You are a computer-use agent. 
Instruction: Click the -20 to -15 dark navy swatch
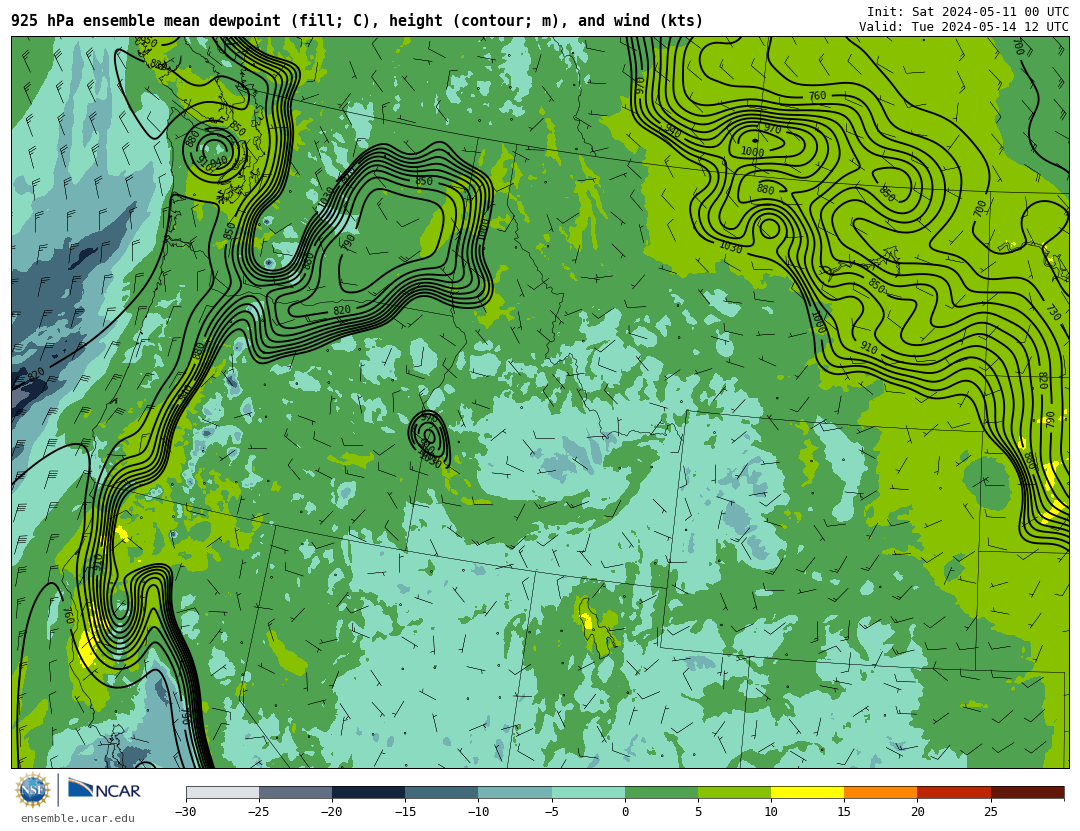point(368,792)
